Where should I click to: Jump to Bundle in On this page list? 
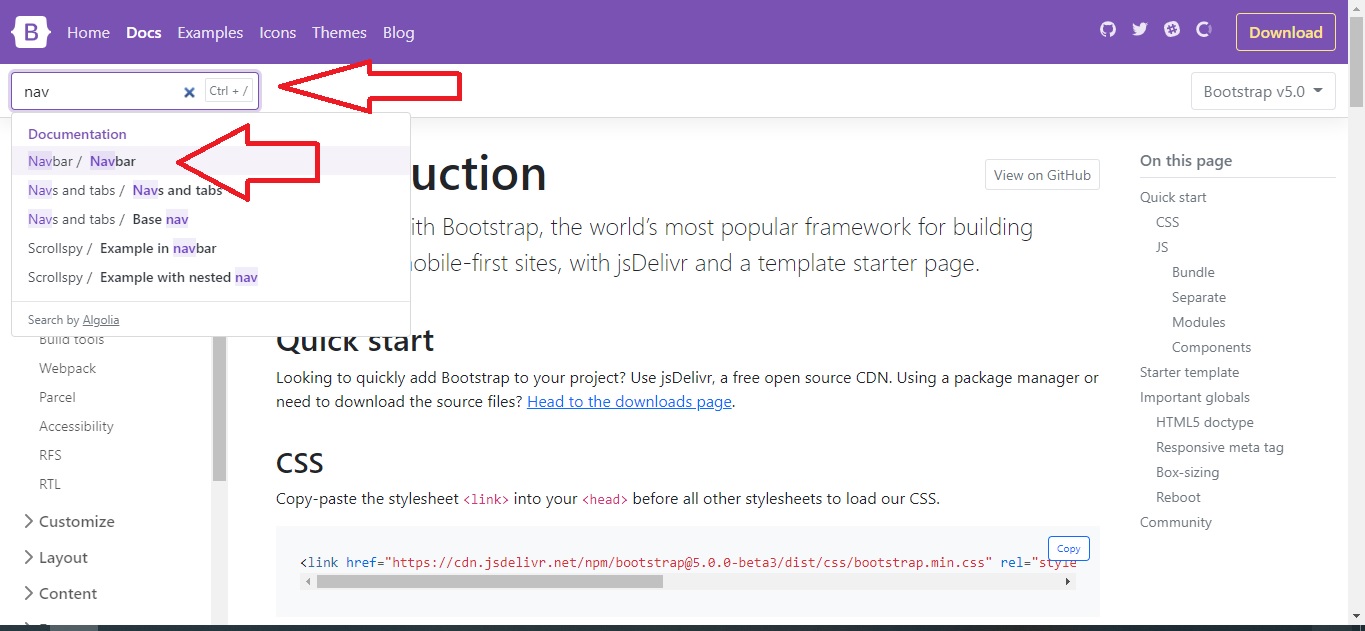[1193, 272]
